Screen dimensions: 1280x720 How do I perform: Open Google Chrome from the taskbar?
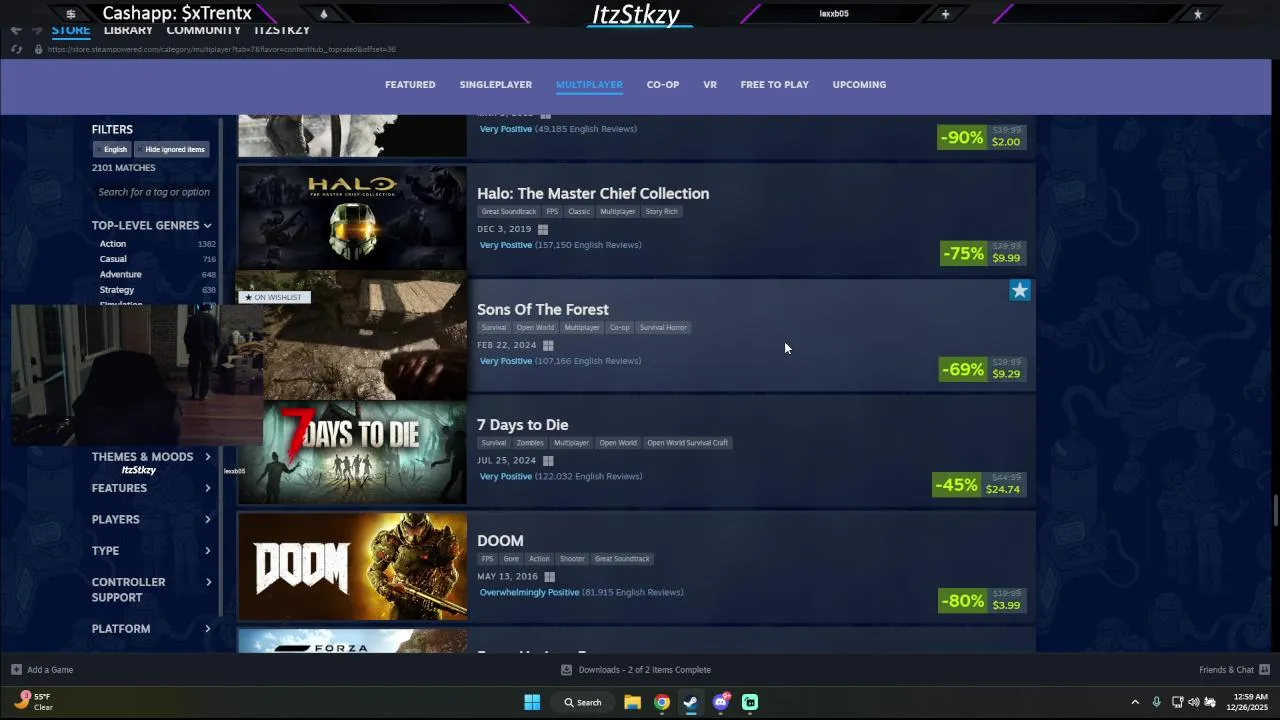pyautogui.click(x=662, y=702)
